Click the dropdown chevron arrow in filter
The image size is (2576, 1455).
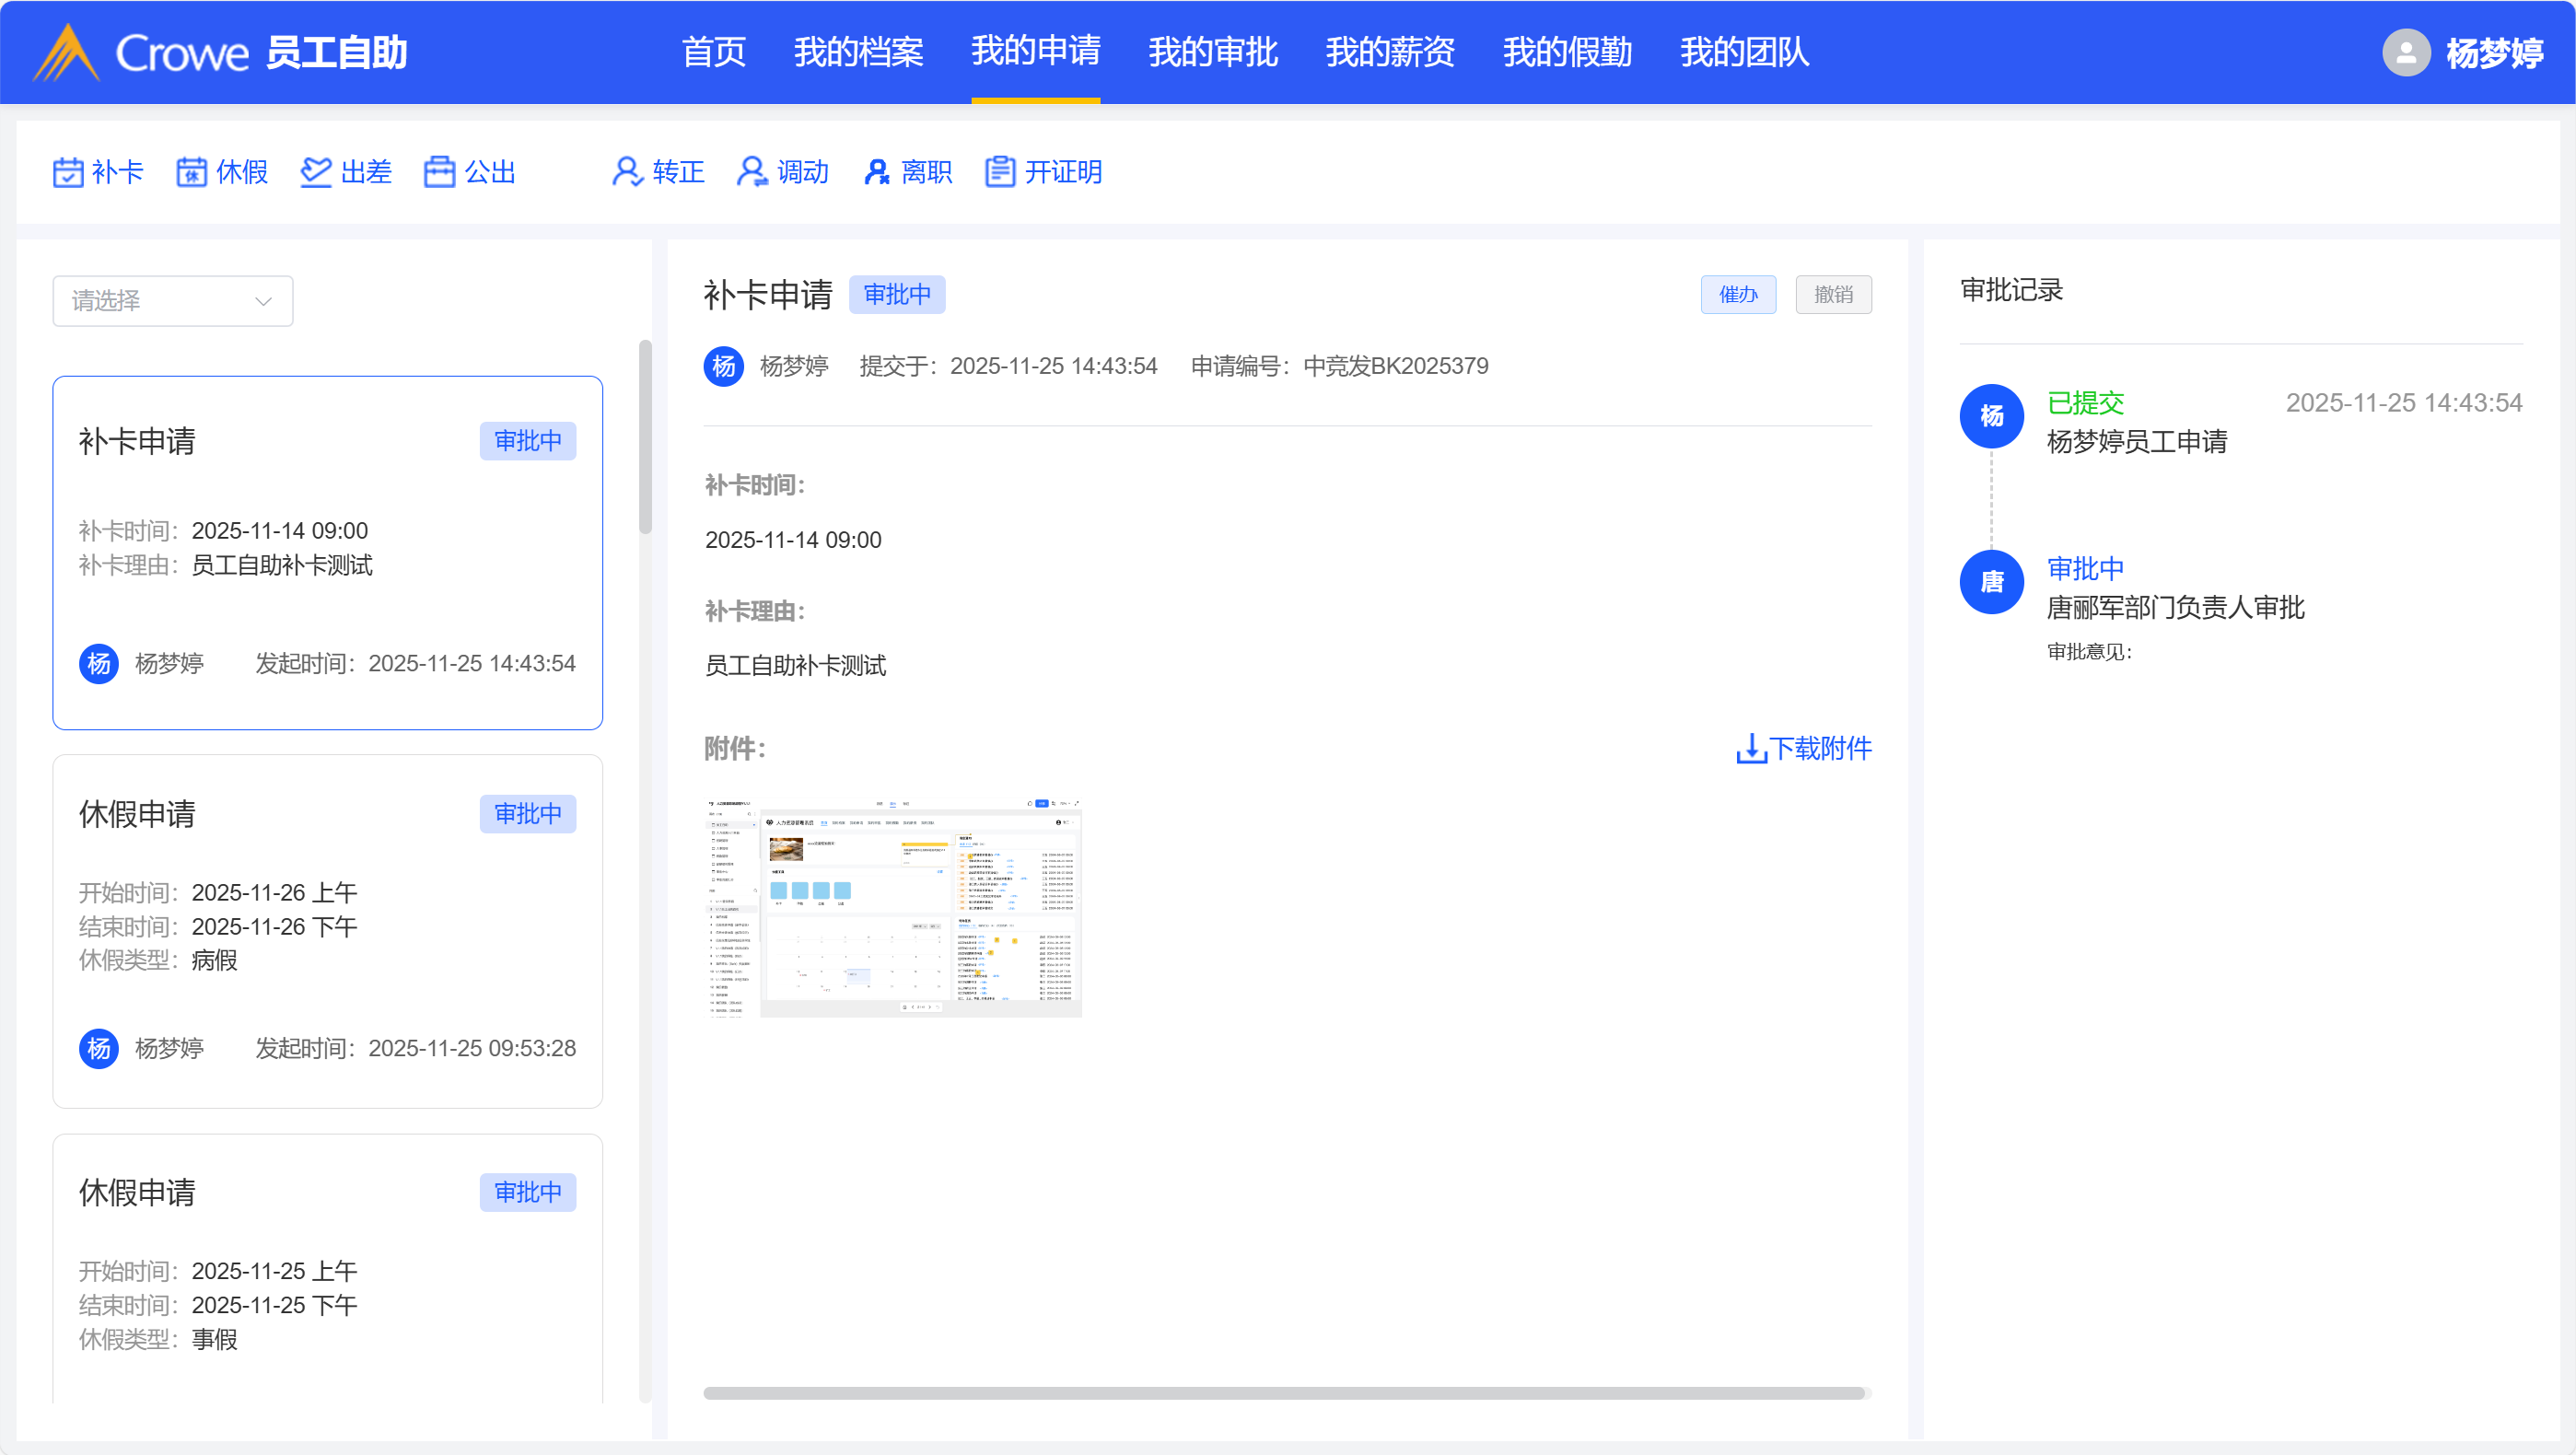tap(263, 301)
